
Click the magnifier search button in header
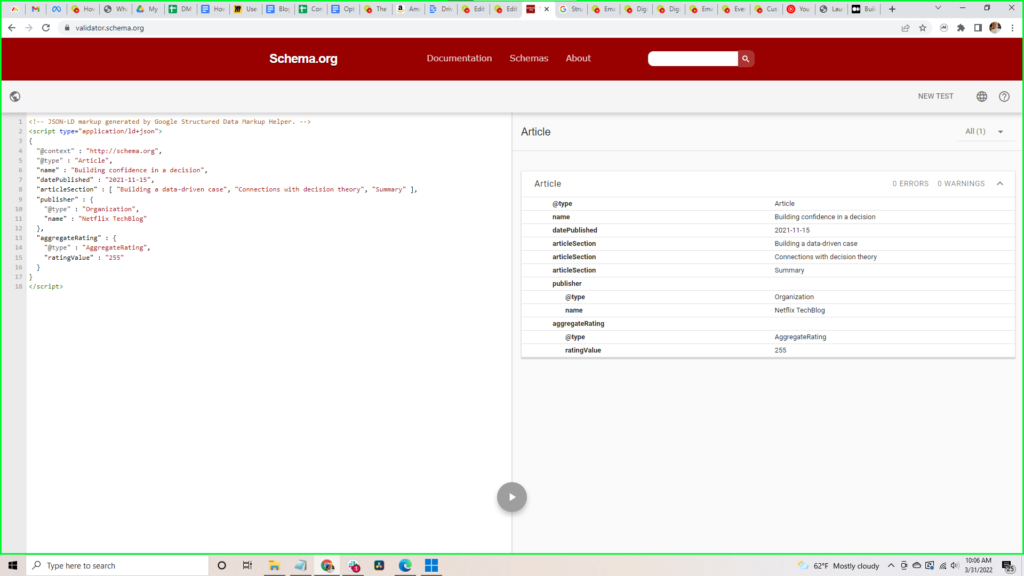746,59
